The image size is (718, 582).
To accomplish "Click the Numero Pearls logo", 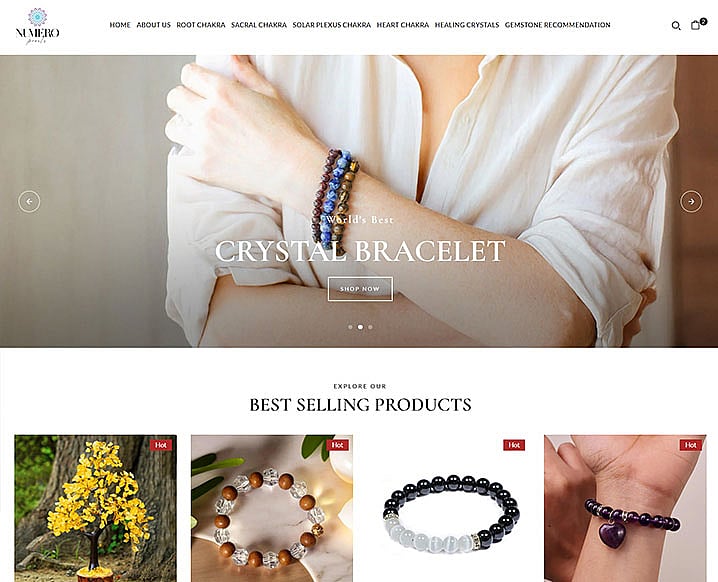I will point(38,26).
